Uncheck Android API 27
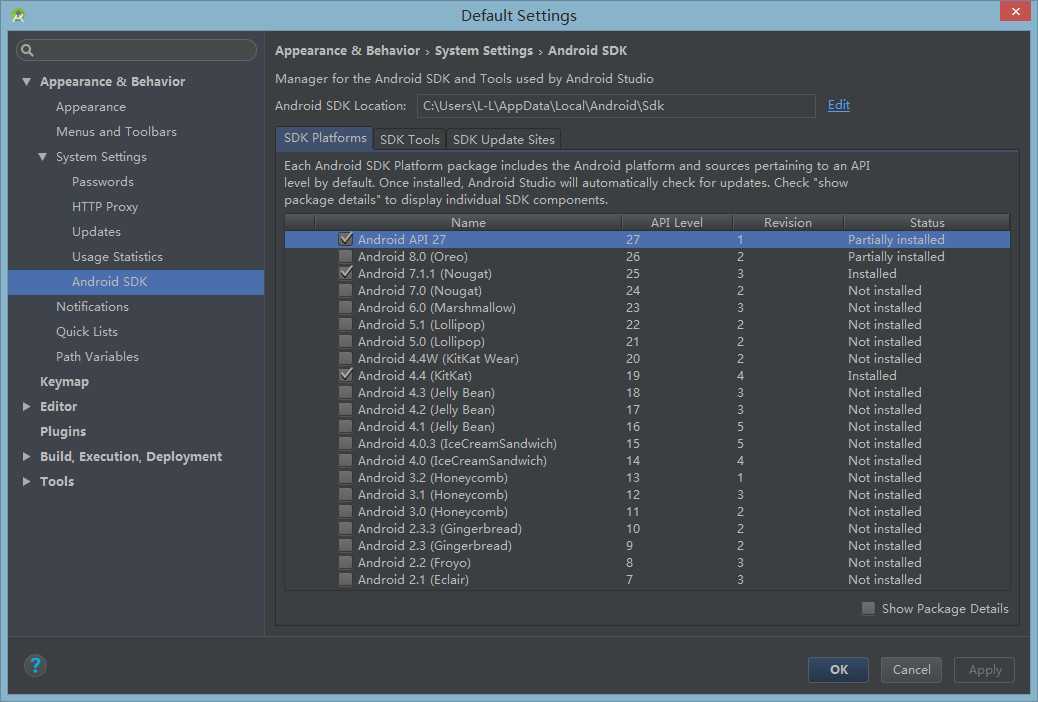This screenshot has height=702, width=1038. (x=345, y=239)
